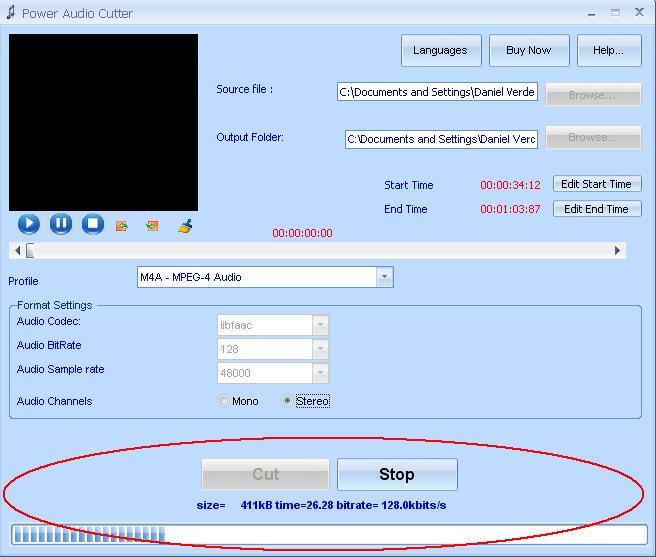Click Edit End Time button
Image resolution: width=656 pixels, height=557 pixels.
coord(597,209)
